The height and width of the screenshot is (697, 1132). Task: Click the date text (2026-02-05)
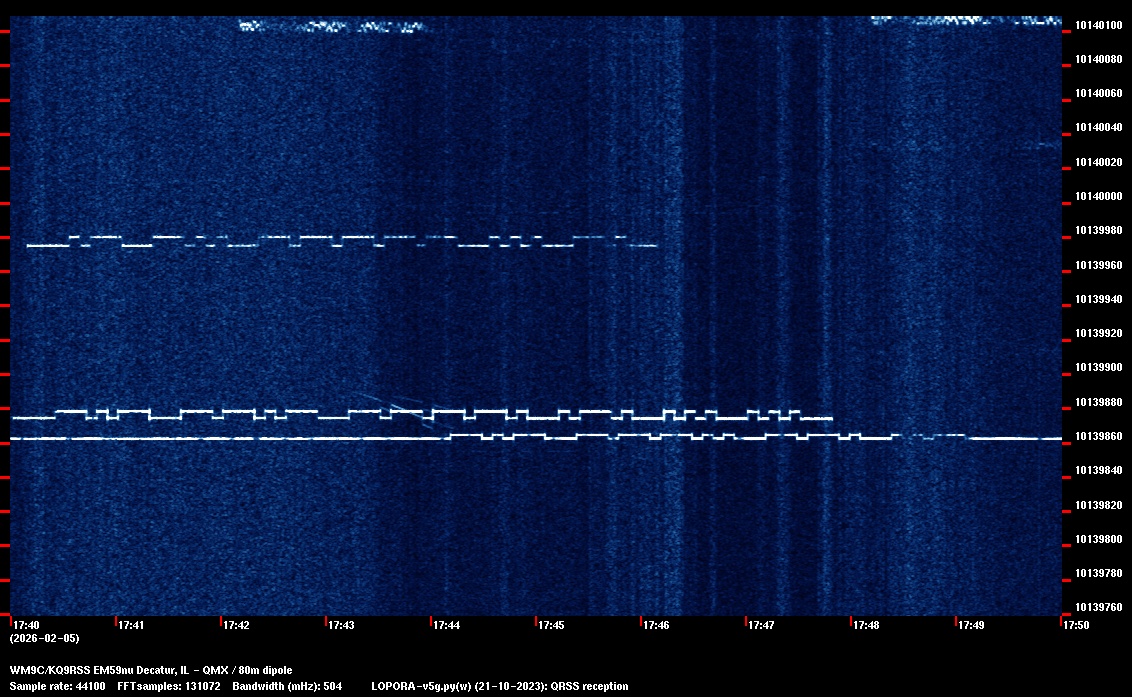click(x=44, y=638)
